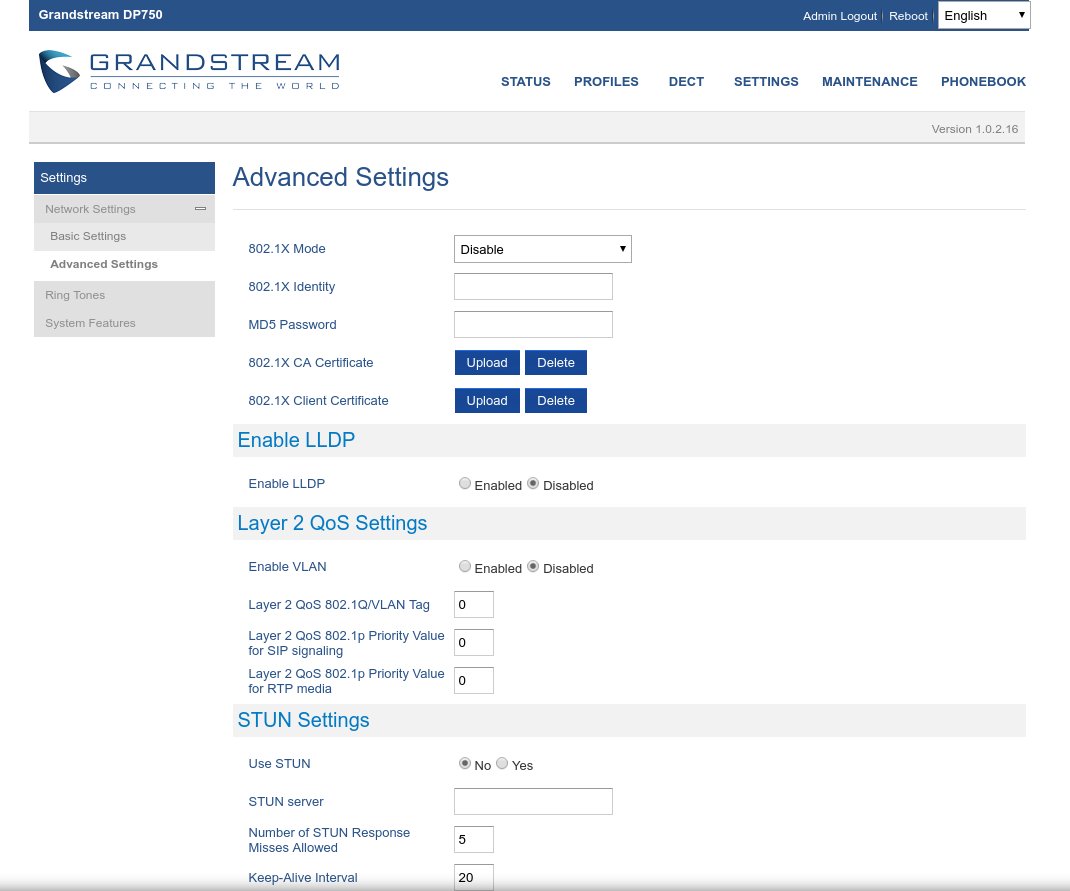This screenshot has width=1070, height=891.
Task: Click the Reboot link
Action: (908, 16)
